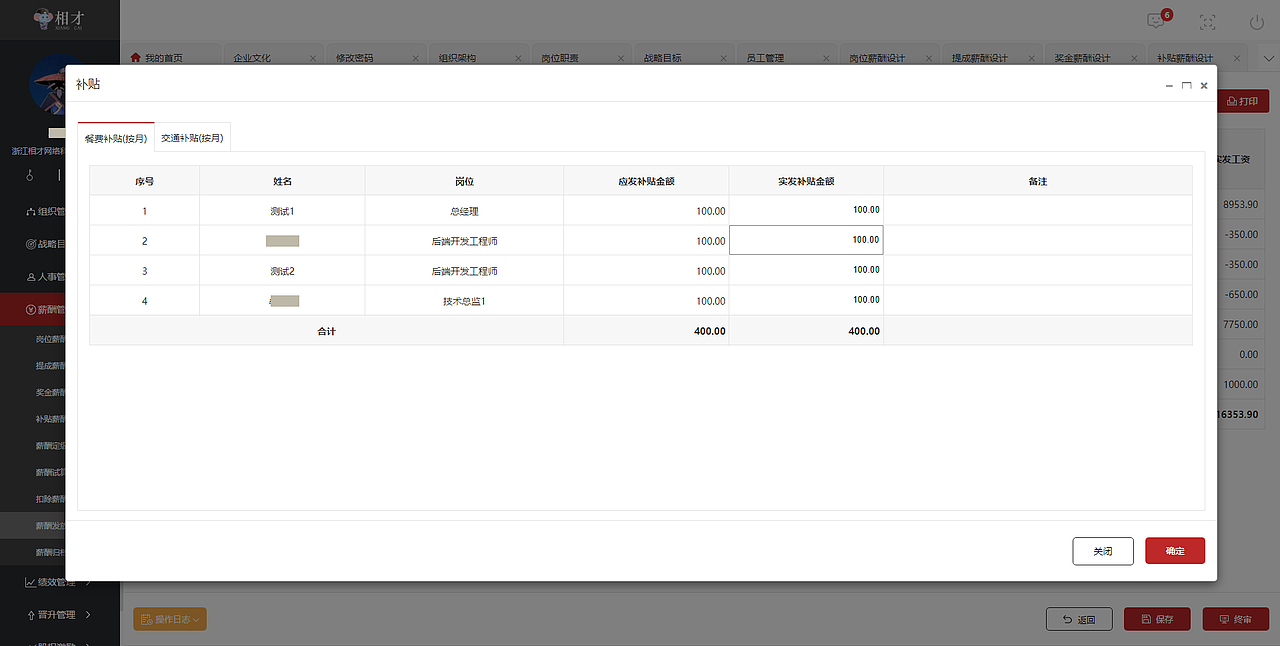
Task: Click the 序号 column header
Action: (144, 181)
